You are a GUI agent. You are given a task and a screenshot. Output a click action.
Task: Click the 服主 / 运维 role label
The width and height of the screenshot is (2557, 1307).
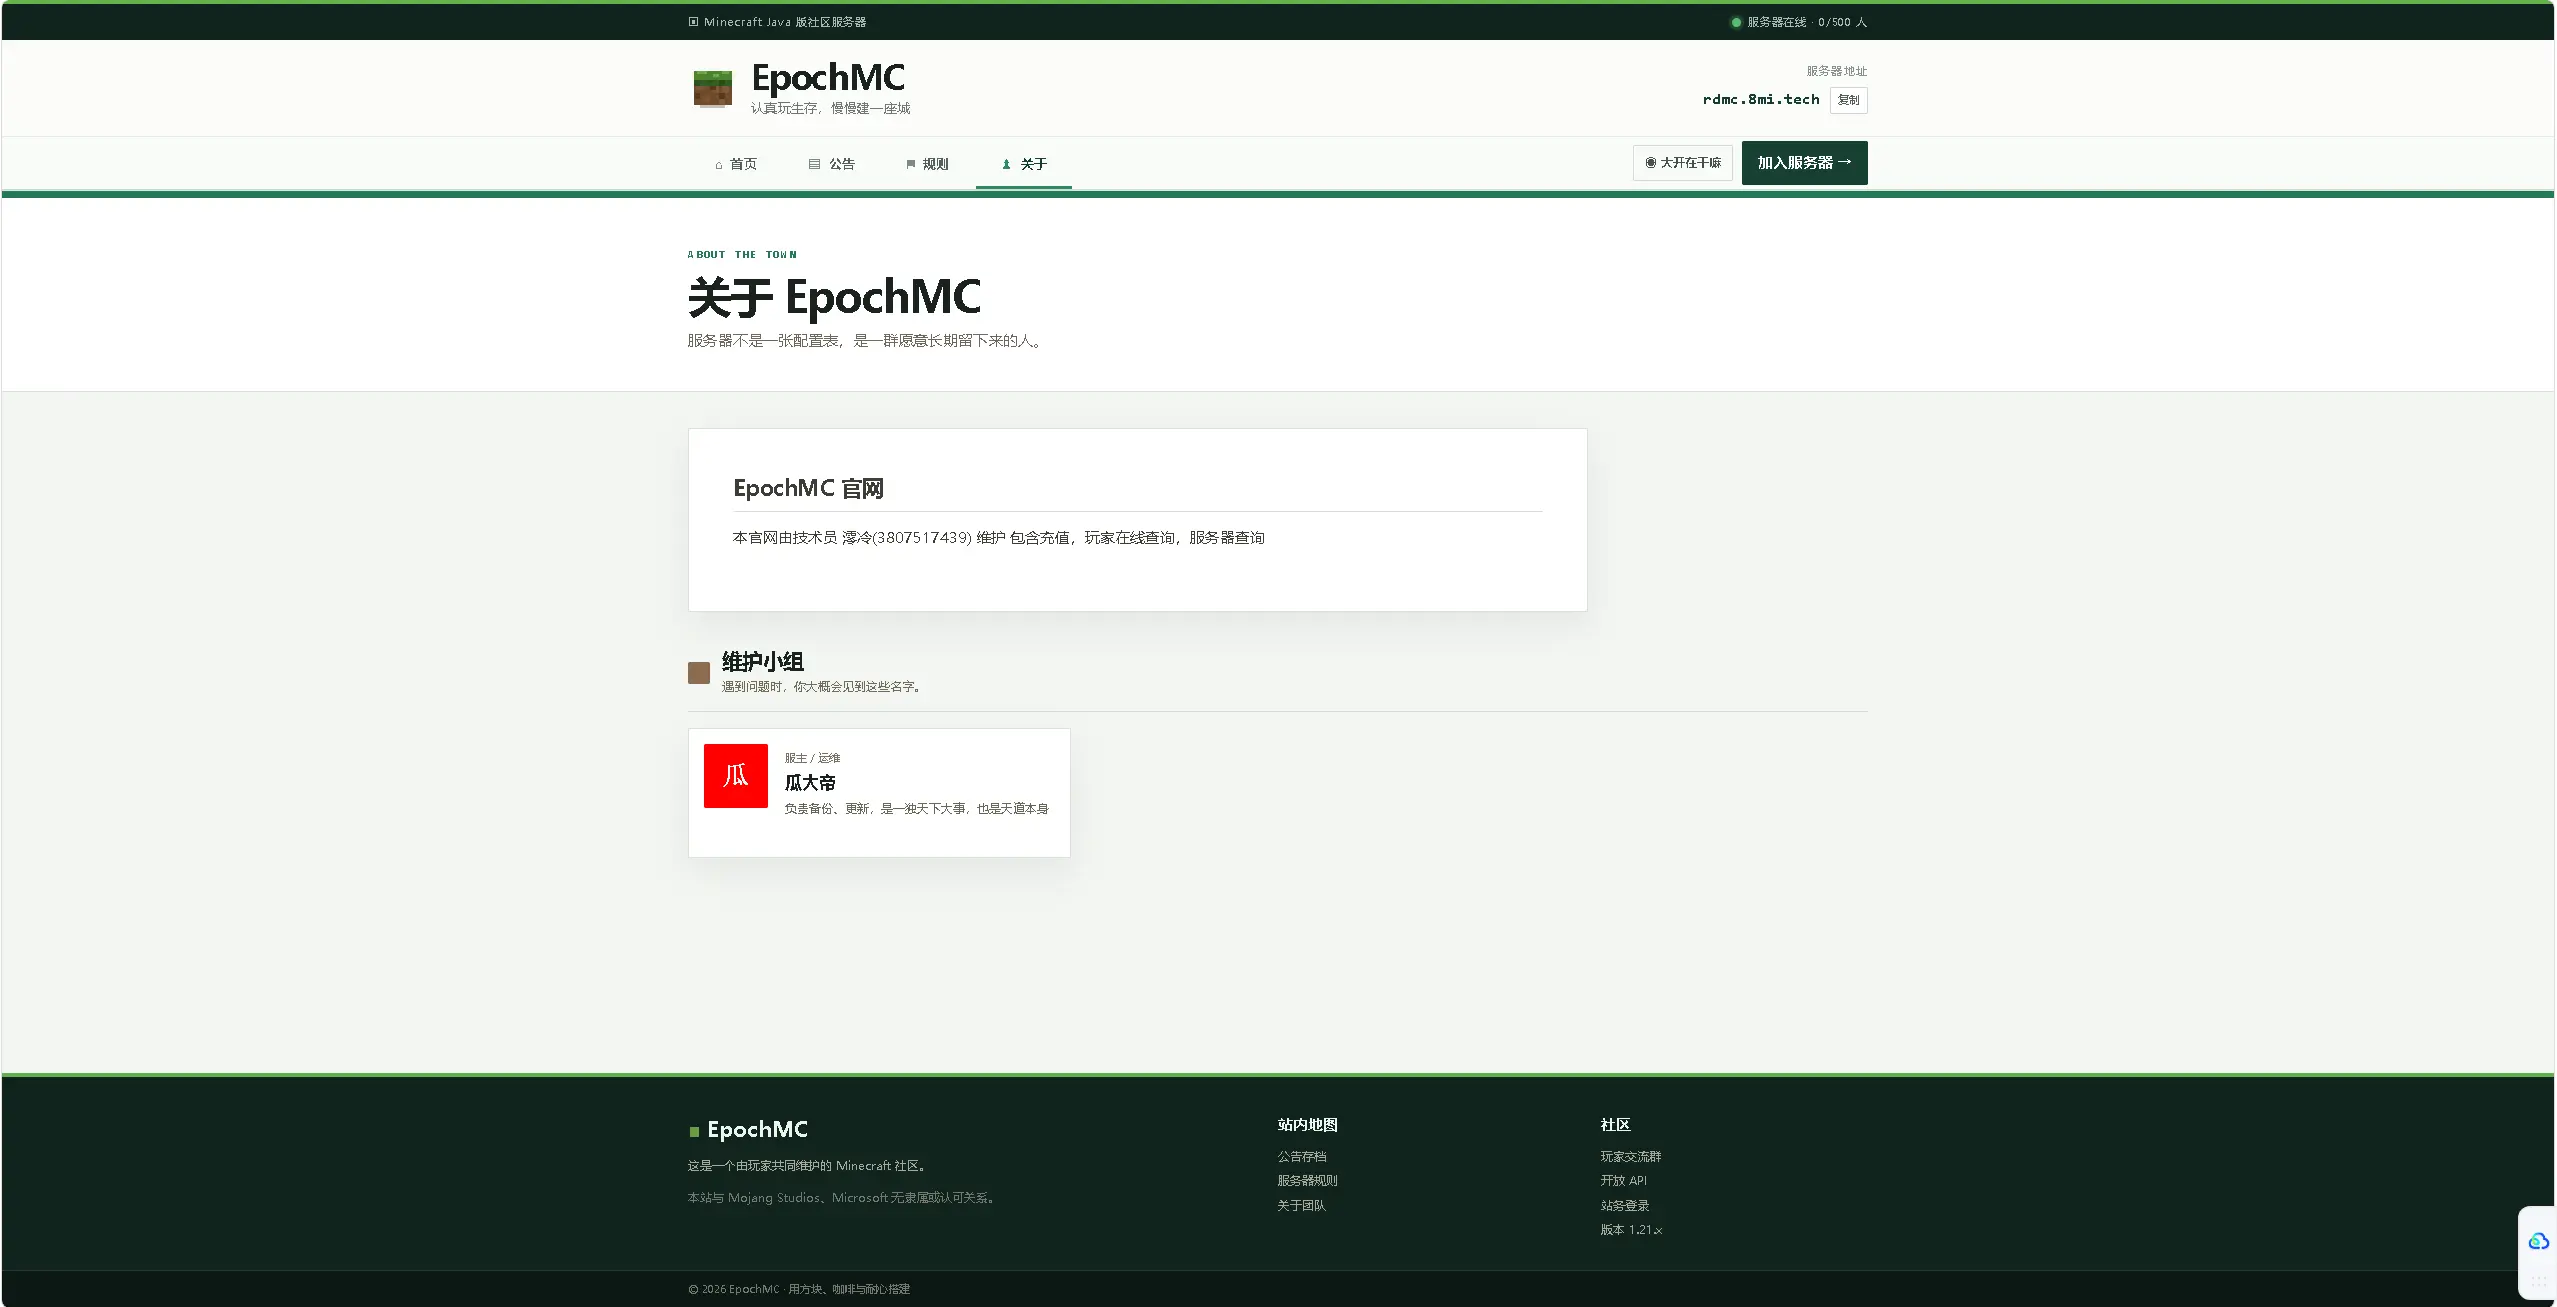click(813, 758)
